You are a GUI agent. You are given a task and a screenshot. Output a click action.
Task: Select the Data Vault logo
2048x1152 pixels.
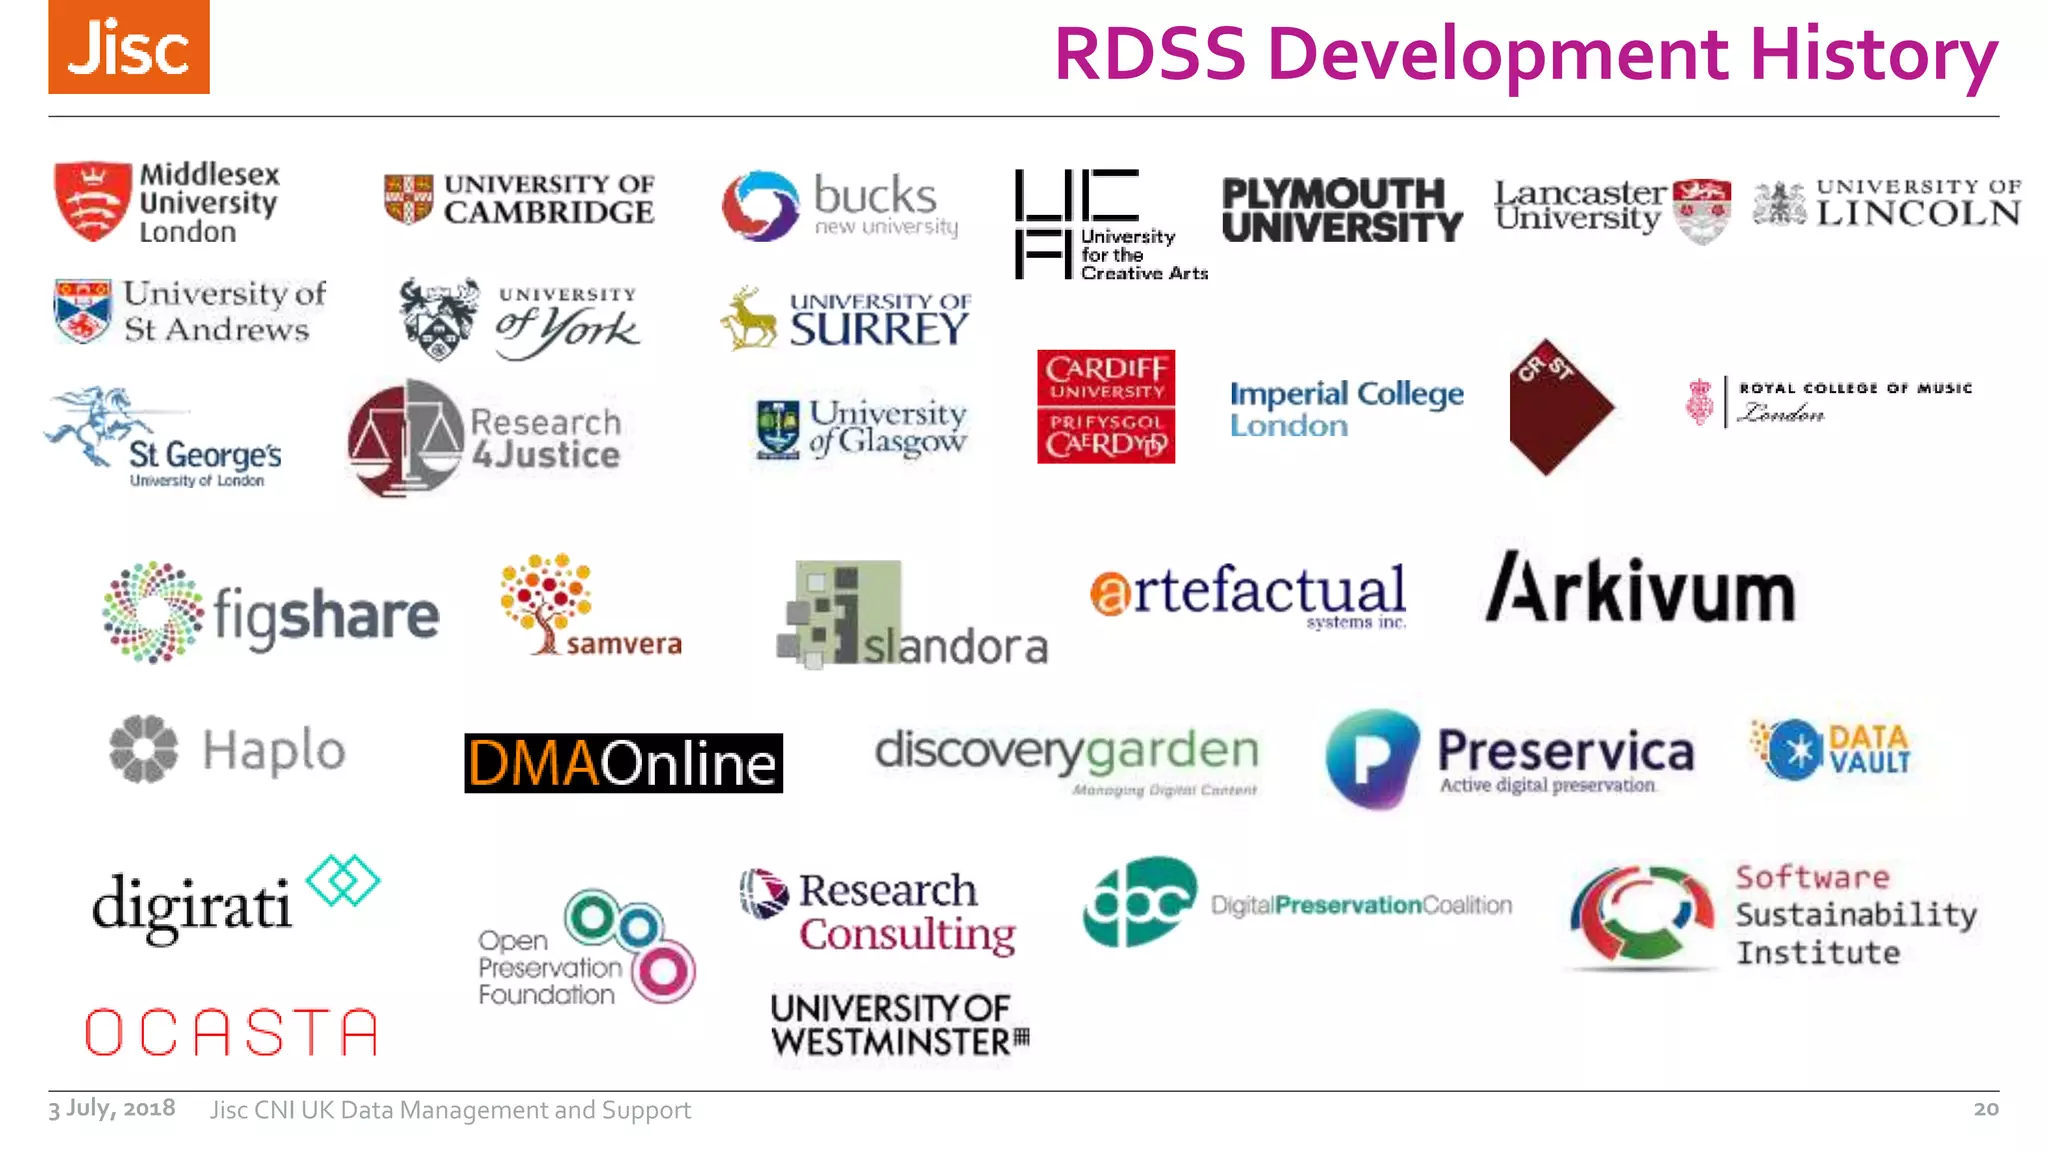pos(1830,749)
